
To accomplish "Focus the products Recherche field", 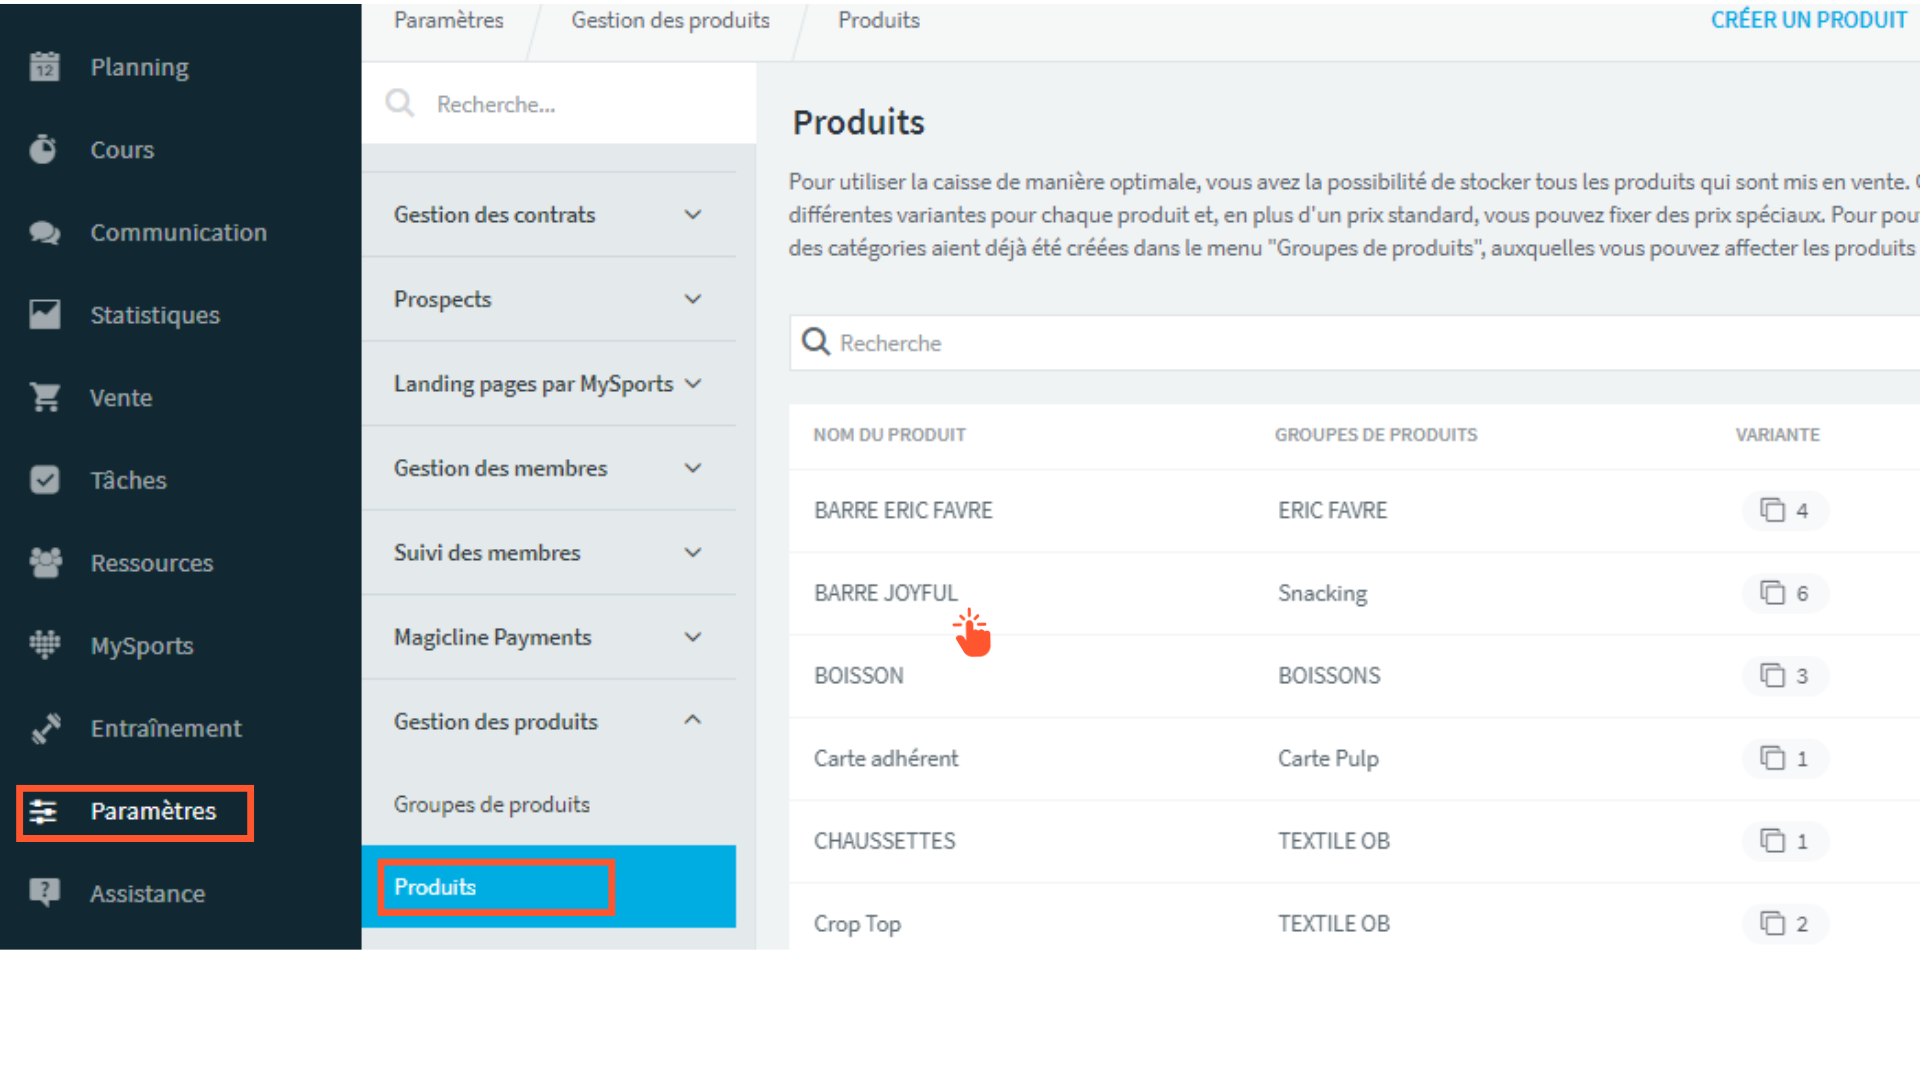I will 1355,343.
